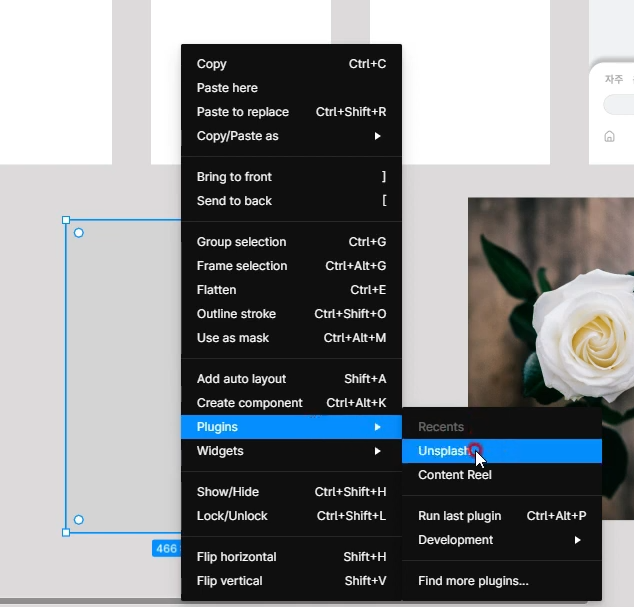The height and width of the screenshot is (607, 634).
Task: Expand the Copy/Paste as submenu arrow
Action: point(377,136)
